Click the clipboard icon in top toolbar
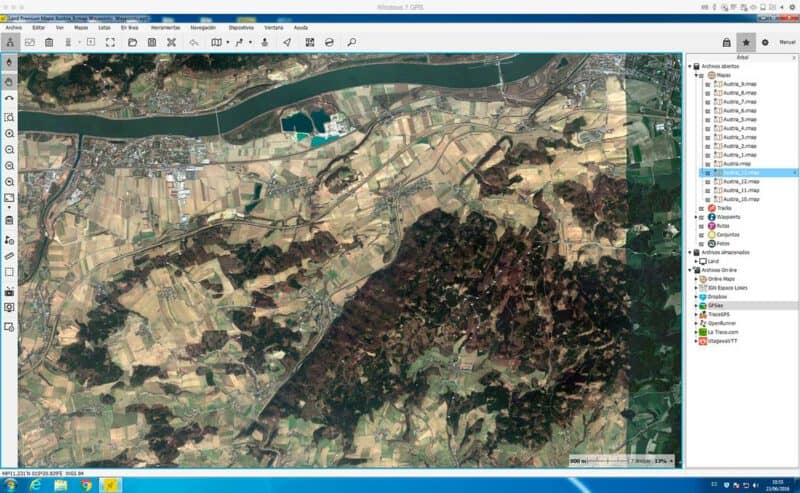This screenshot has width=800, height=493. (49, 42)
